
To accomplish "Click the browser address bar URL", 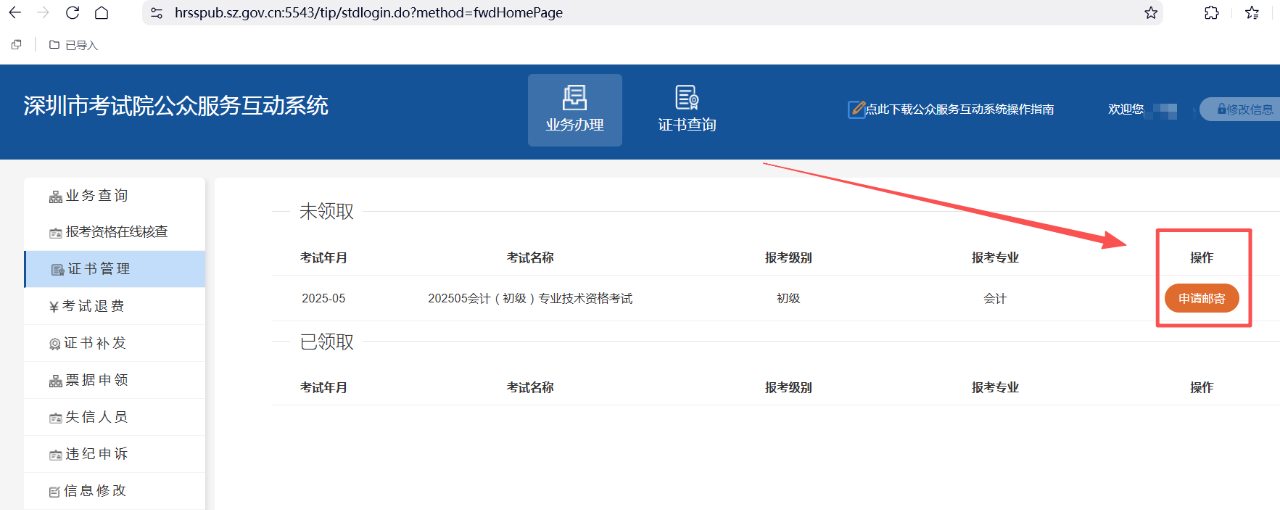I will (x=370, y=13).
